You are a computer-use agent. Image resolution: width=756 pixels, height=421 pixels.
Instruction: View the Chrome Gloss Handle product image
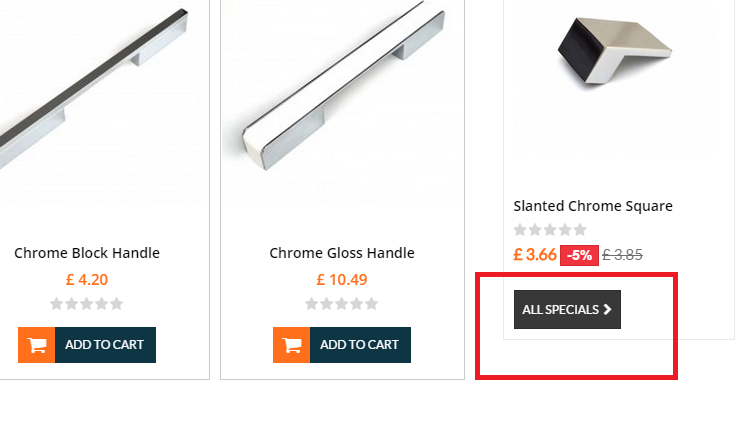[x=342, y=100]
